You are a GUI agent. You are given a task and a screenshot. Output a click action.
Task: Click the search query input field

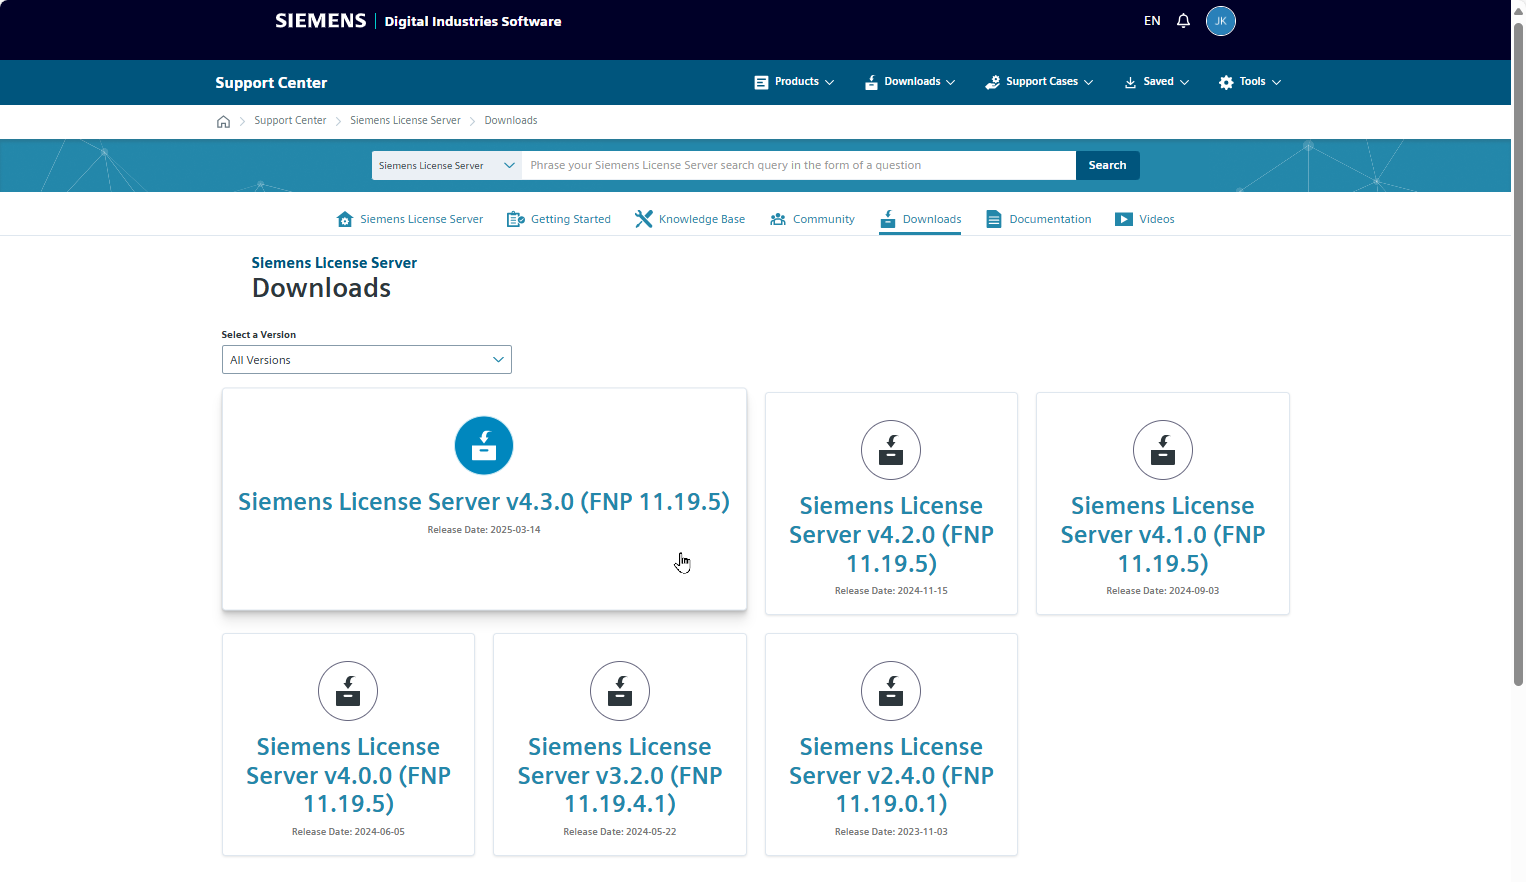(799, 166)
